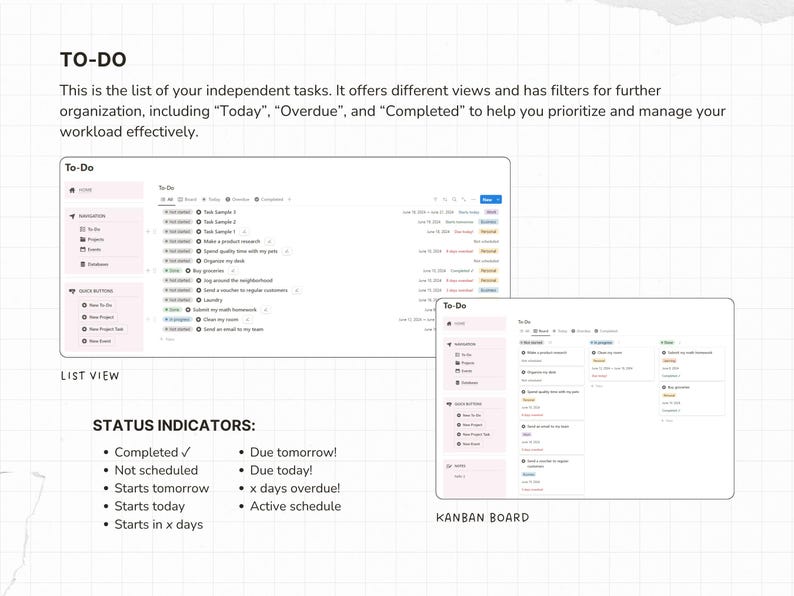This screenshot has height=596, width=794.
Task: Click the Quick Buttons icon in list view
Action: (72, 291)
